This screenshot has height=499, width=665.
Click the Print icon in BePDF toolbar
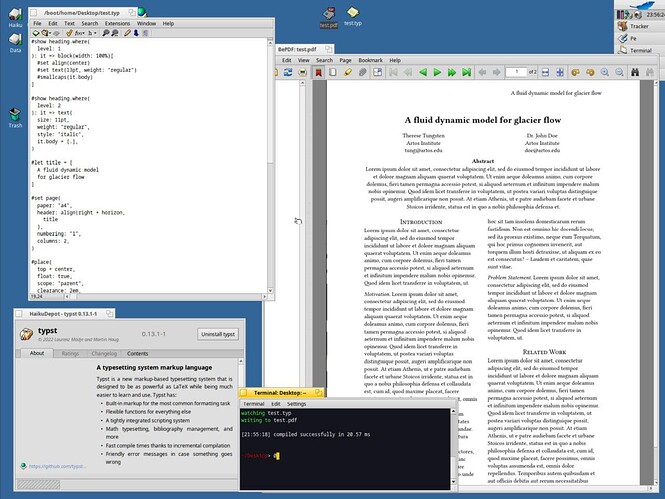tap(302, 72)
